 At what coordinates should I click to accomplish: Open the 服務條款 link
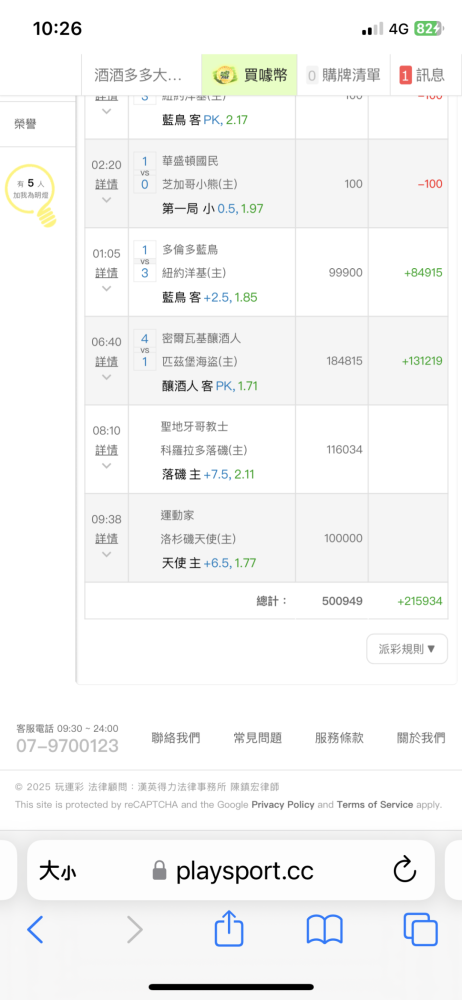point(339,738)
